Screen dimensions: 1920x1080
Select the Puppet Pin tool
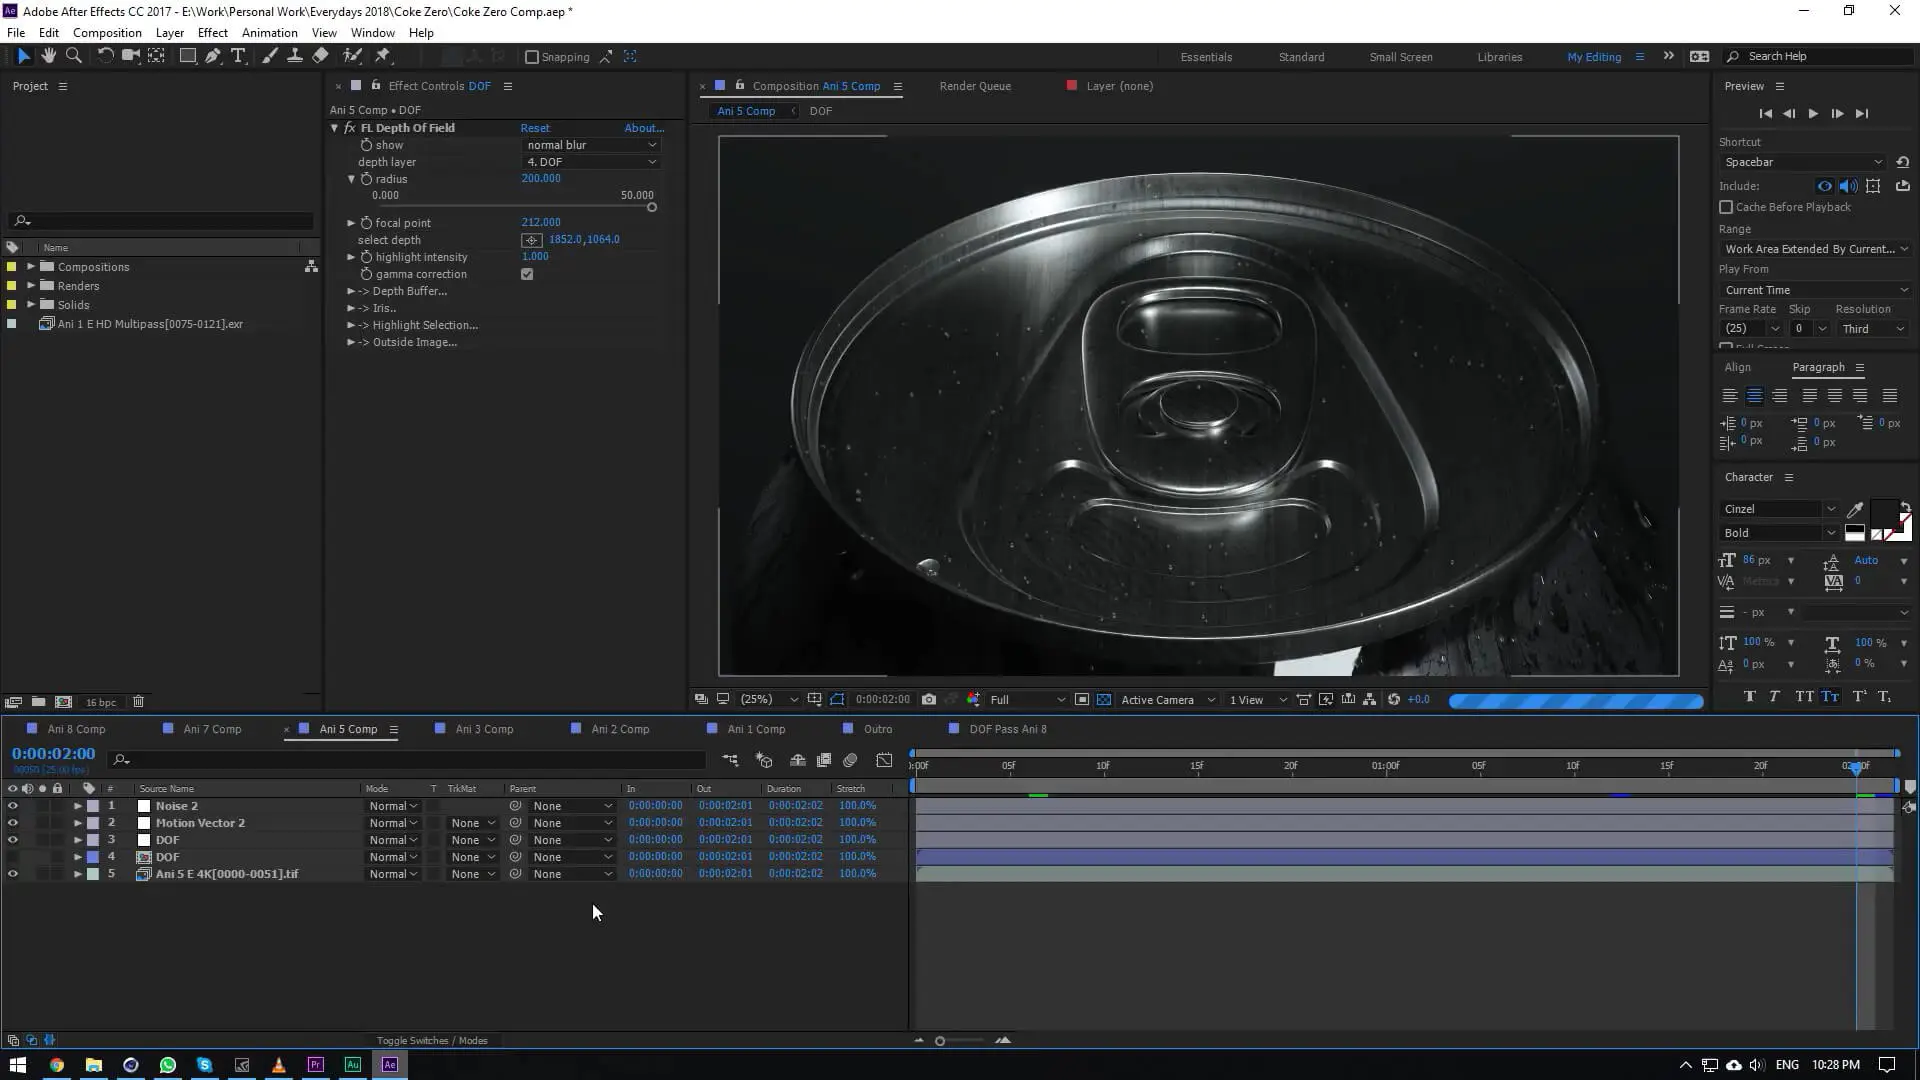click(382, 57)
